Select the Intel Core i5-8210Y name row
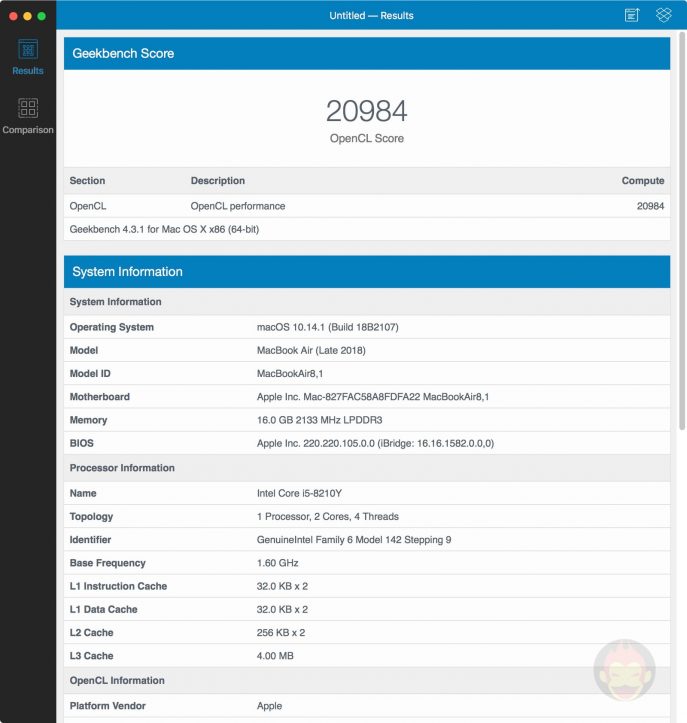Screen dimensions: 687x723 coord(366,494)
